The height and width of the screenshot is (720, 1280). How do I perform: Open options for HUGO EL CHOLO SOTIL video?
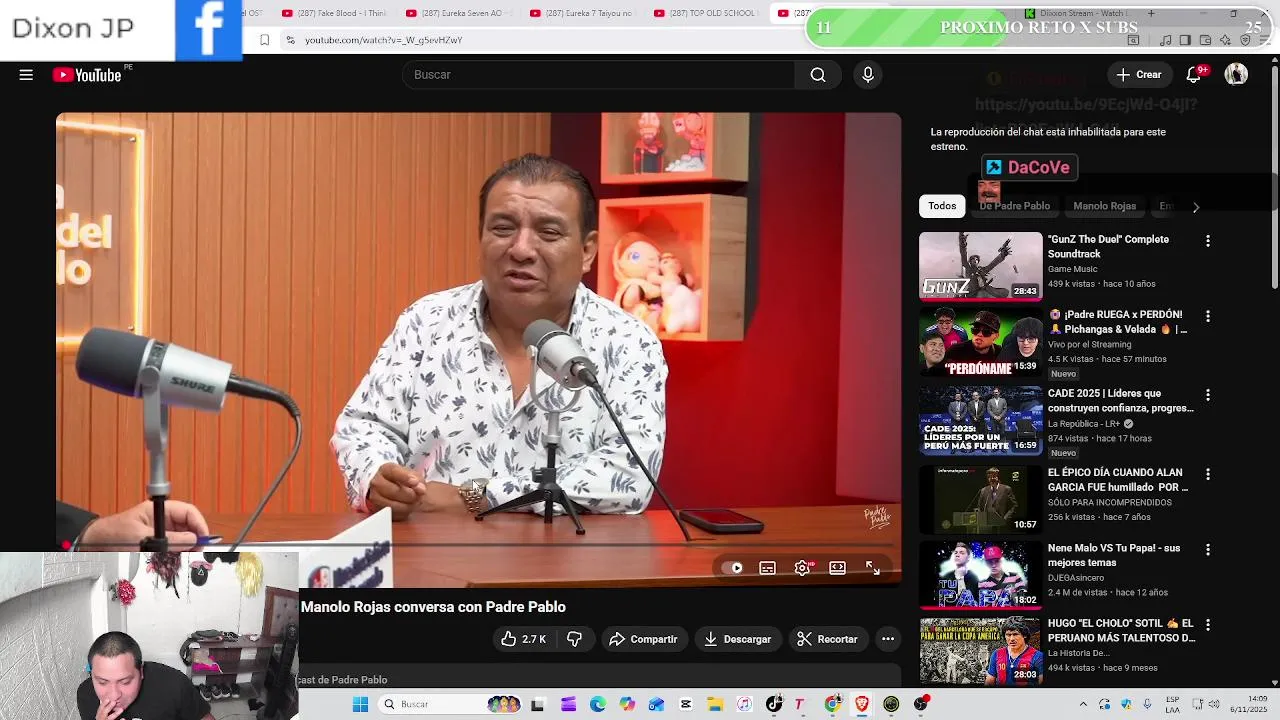[x=1208, y=625]
